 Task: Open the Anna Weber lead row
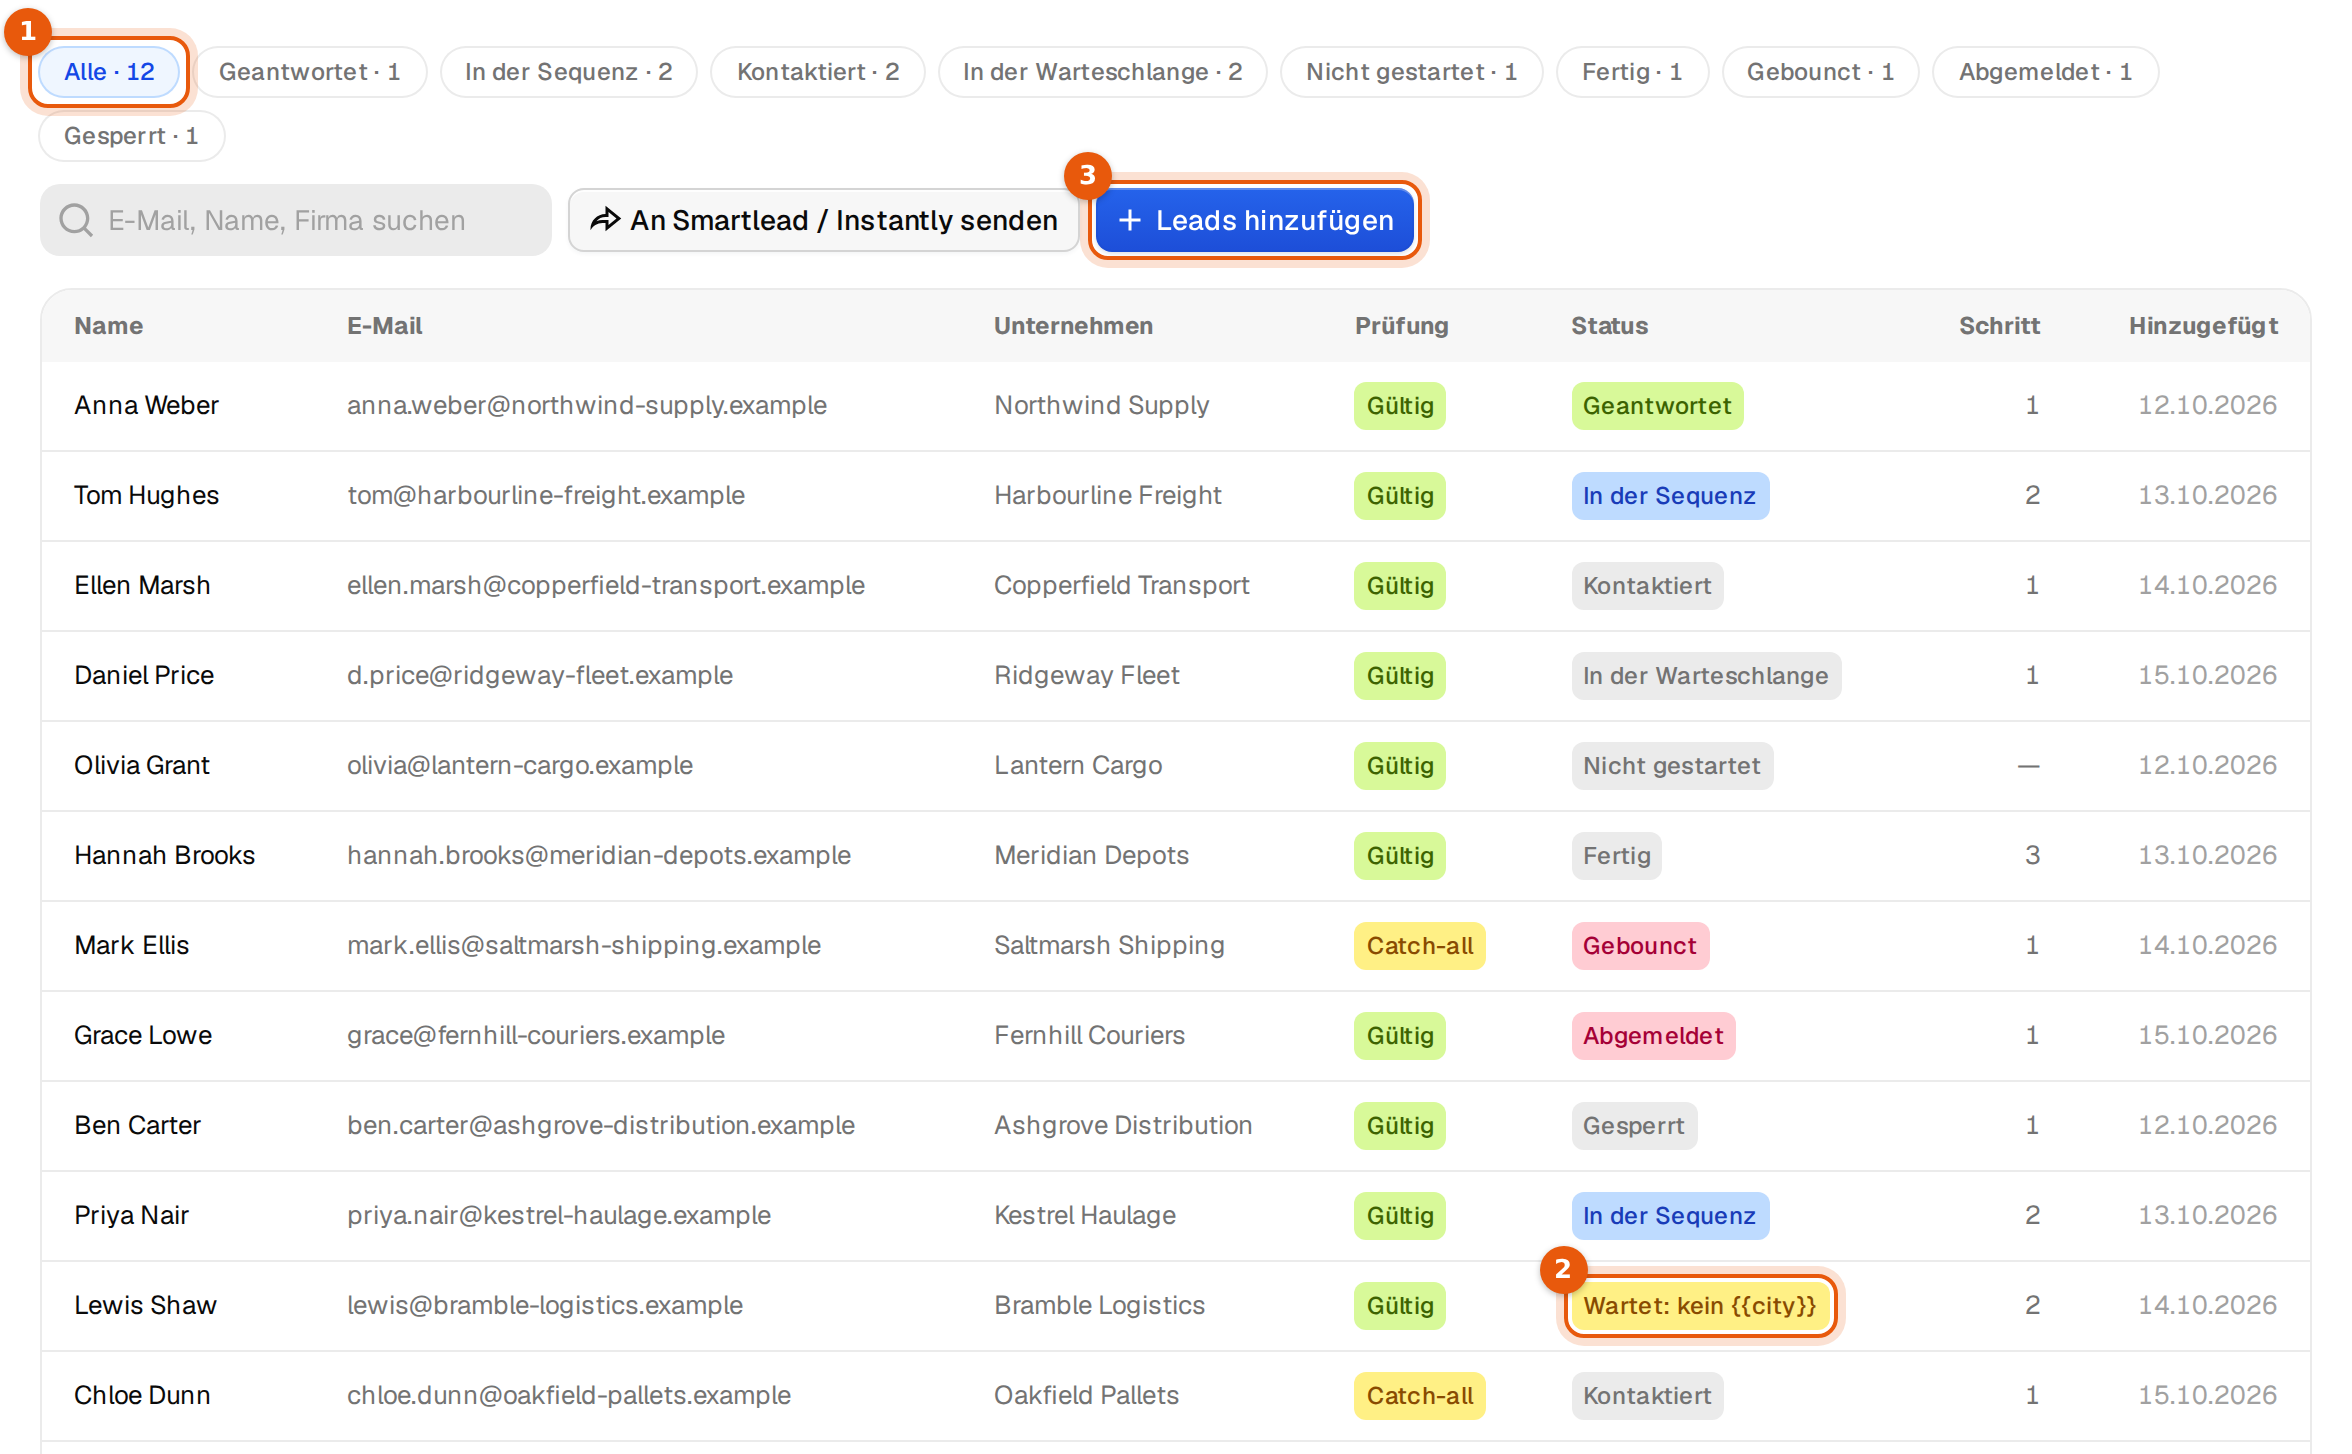pyautogui.click(x=1176, y=406)
